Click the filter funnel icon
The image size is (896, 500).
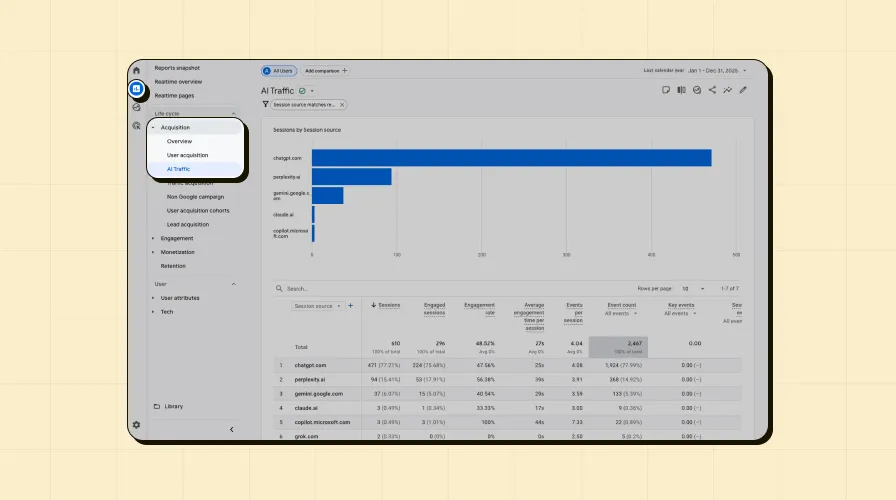(265, 105)
